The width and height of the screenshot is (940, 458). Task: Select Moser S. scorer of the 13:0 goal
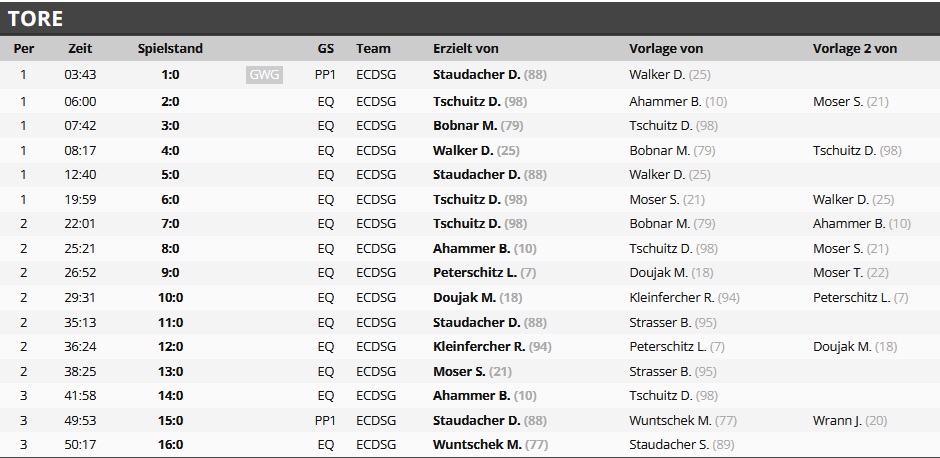(x=459, y=371)
